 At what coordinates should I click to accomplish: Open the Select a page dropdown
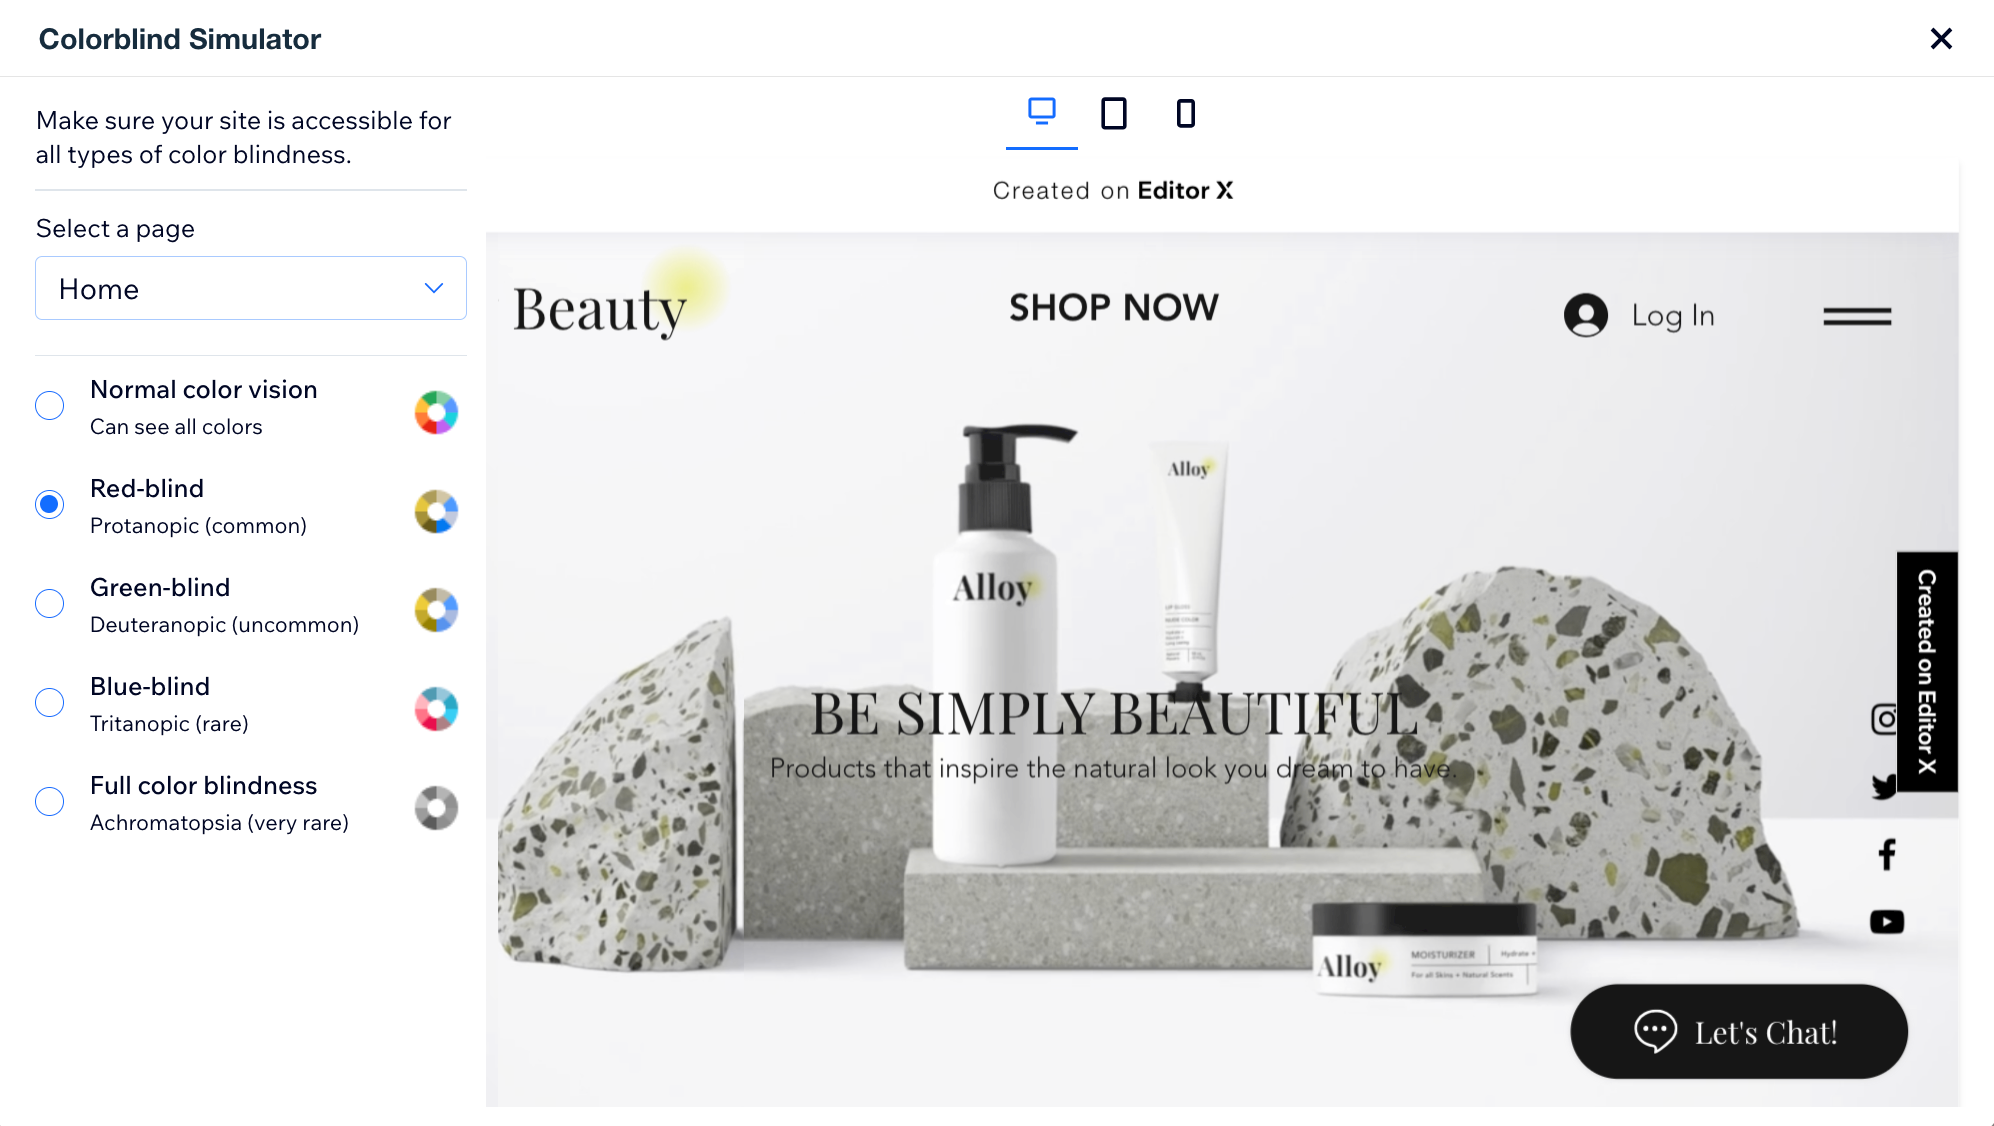(x=251, y=288)
